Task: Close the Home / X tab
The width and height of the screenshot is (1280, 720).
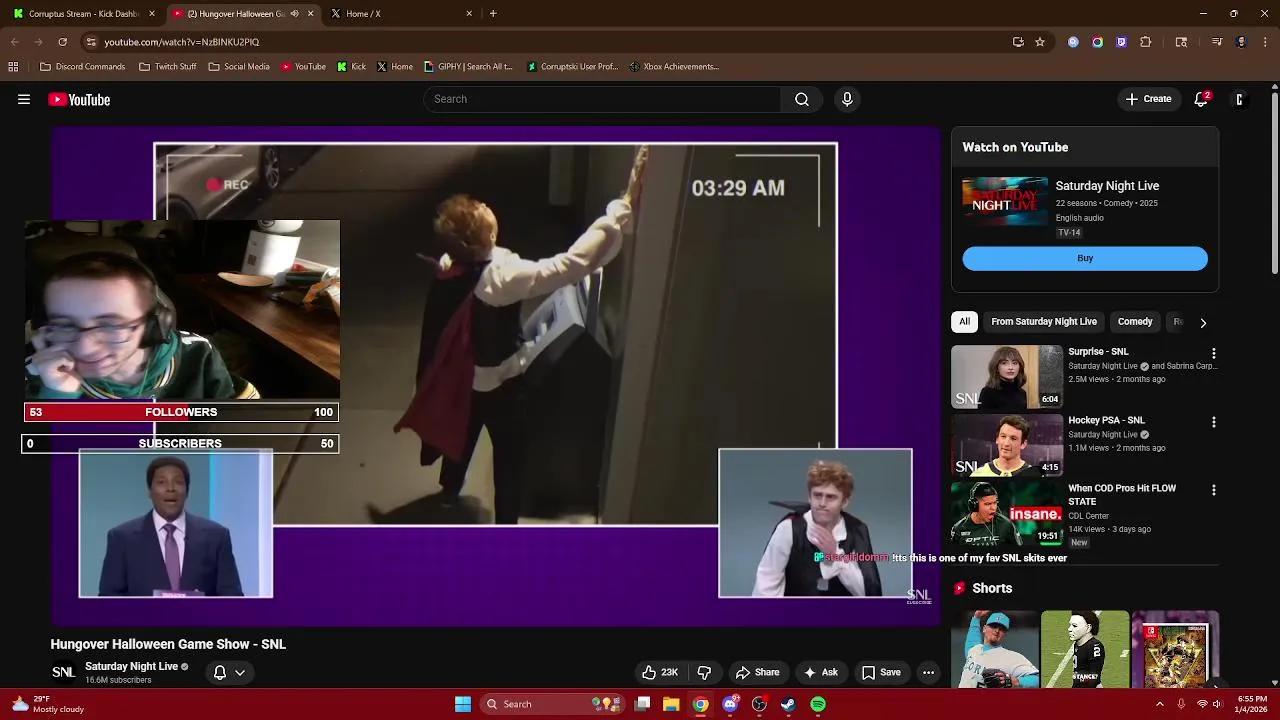Action: click(469, 14)
